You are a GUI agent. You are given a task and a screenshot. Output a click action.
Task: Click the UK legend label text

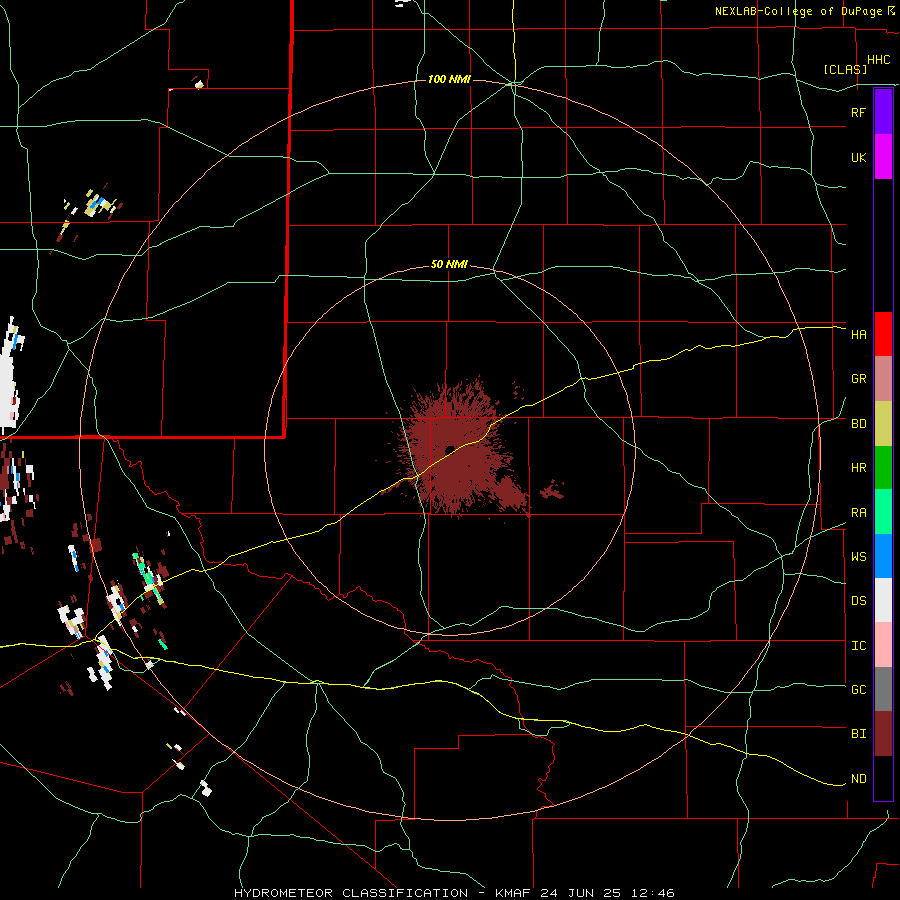pyautogui.click(x=858, y=157)
